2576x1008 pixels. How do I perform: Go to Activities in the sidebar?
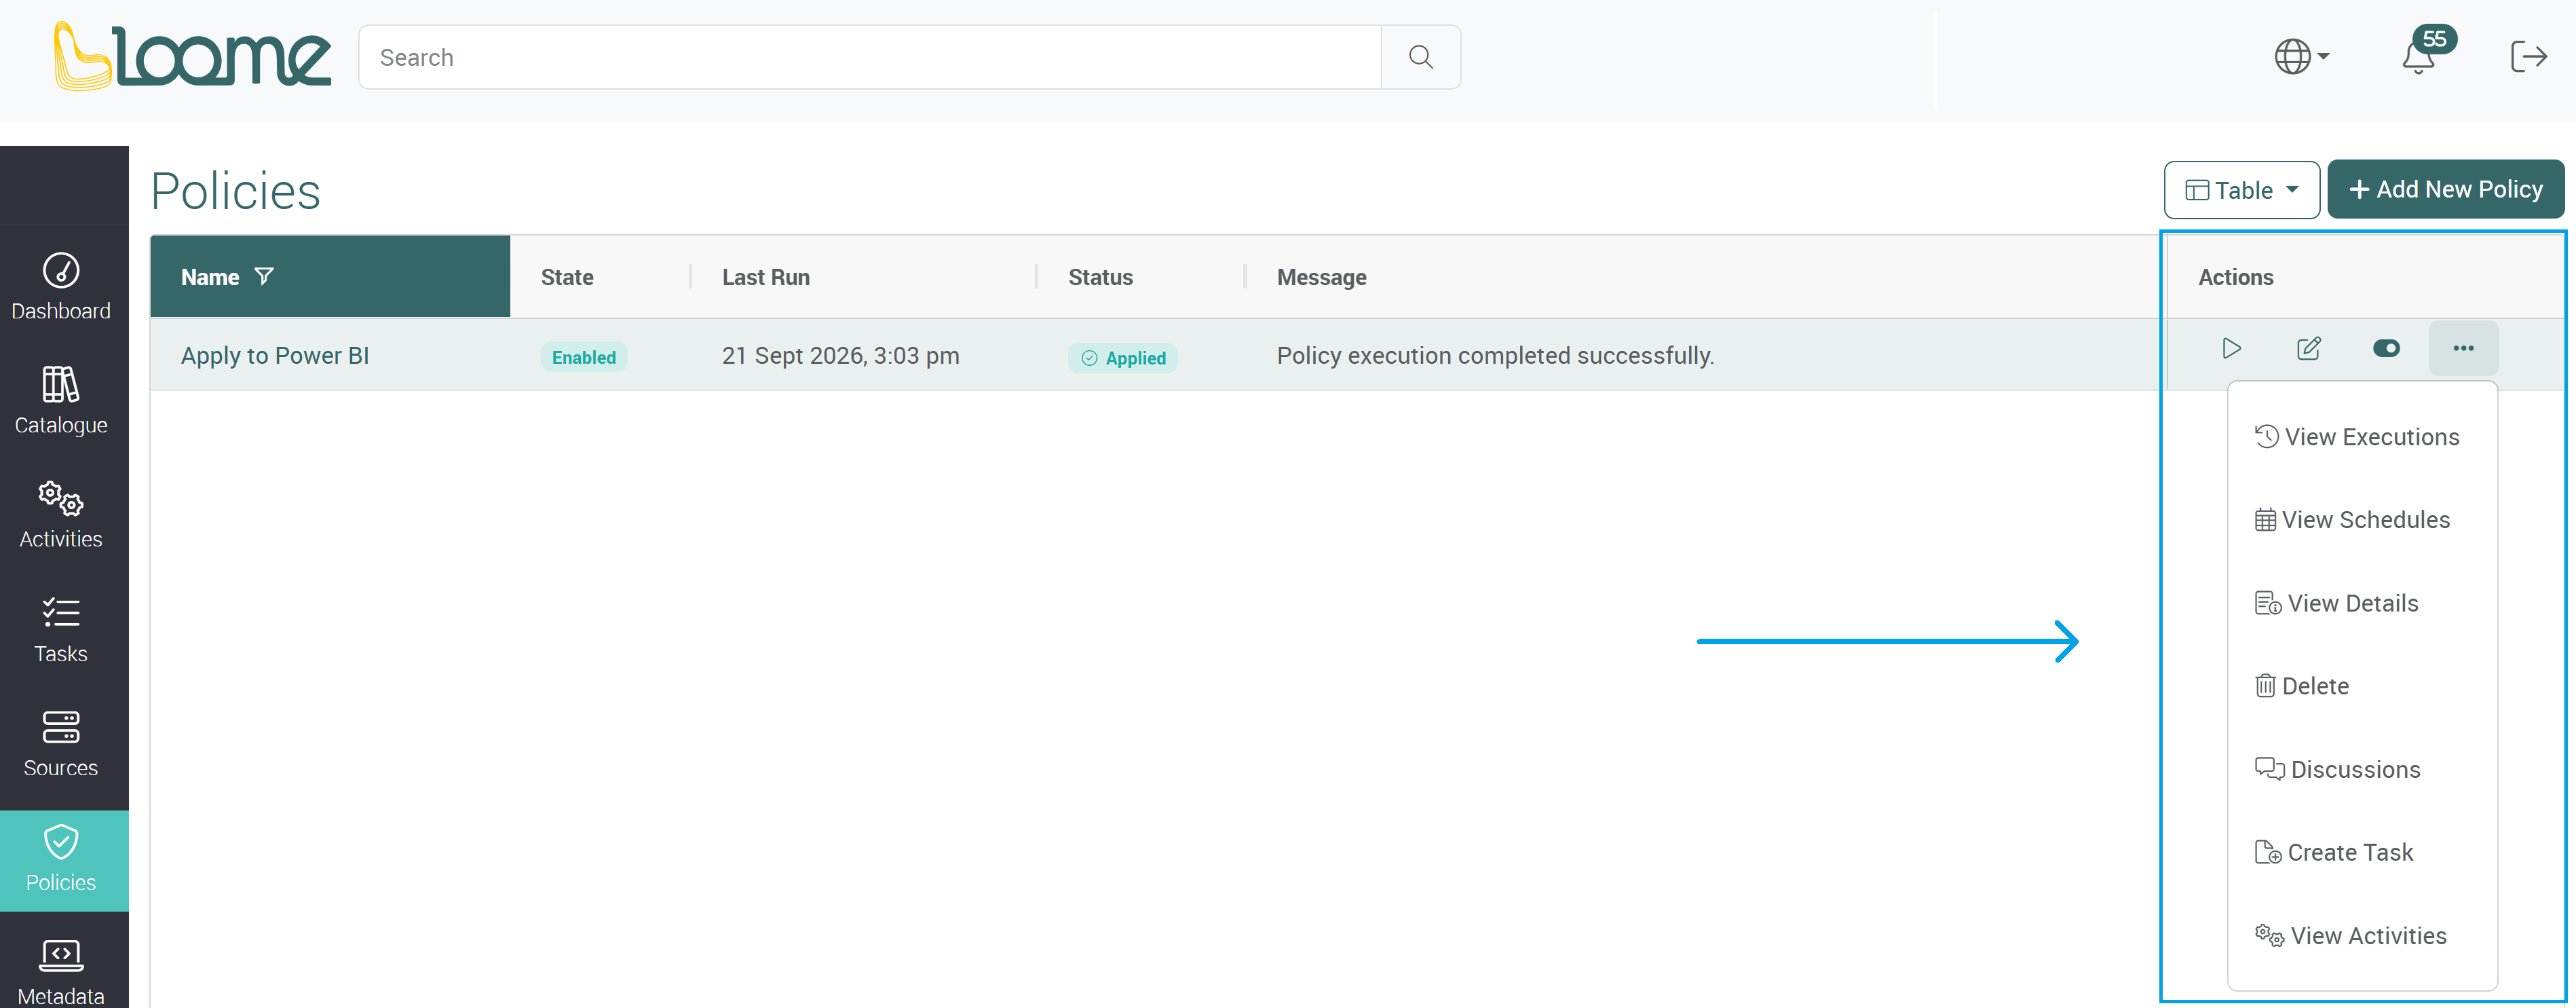pyautogui.click(x=61, y=514)
